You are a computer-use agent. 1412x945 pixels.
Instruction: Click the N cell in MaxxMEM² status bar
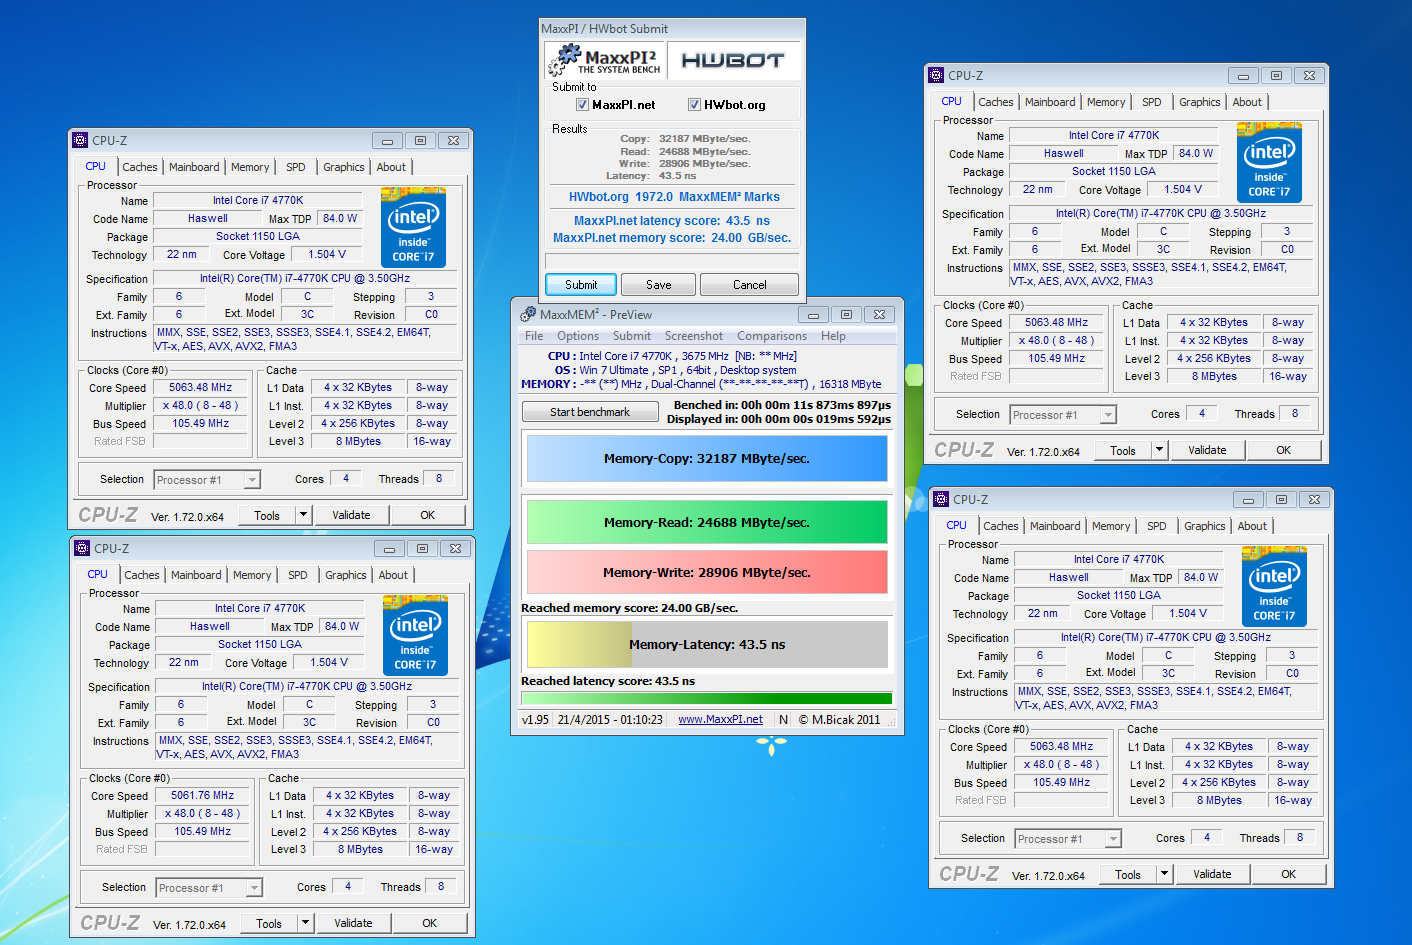[783, 719]
